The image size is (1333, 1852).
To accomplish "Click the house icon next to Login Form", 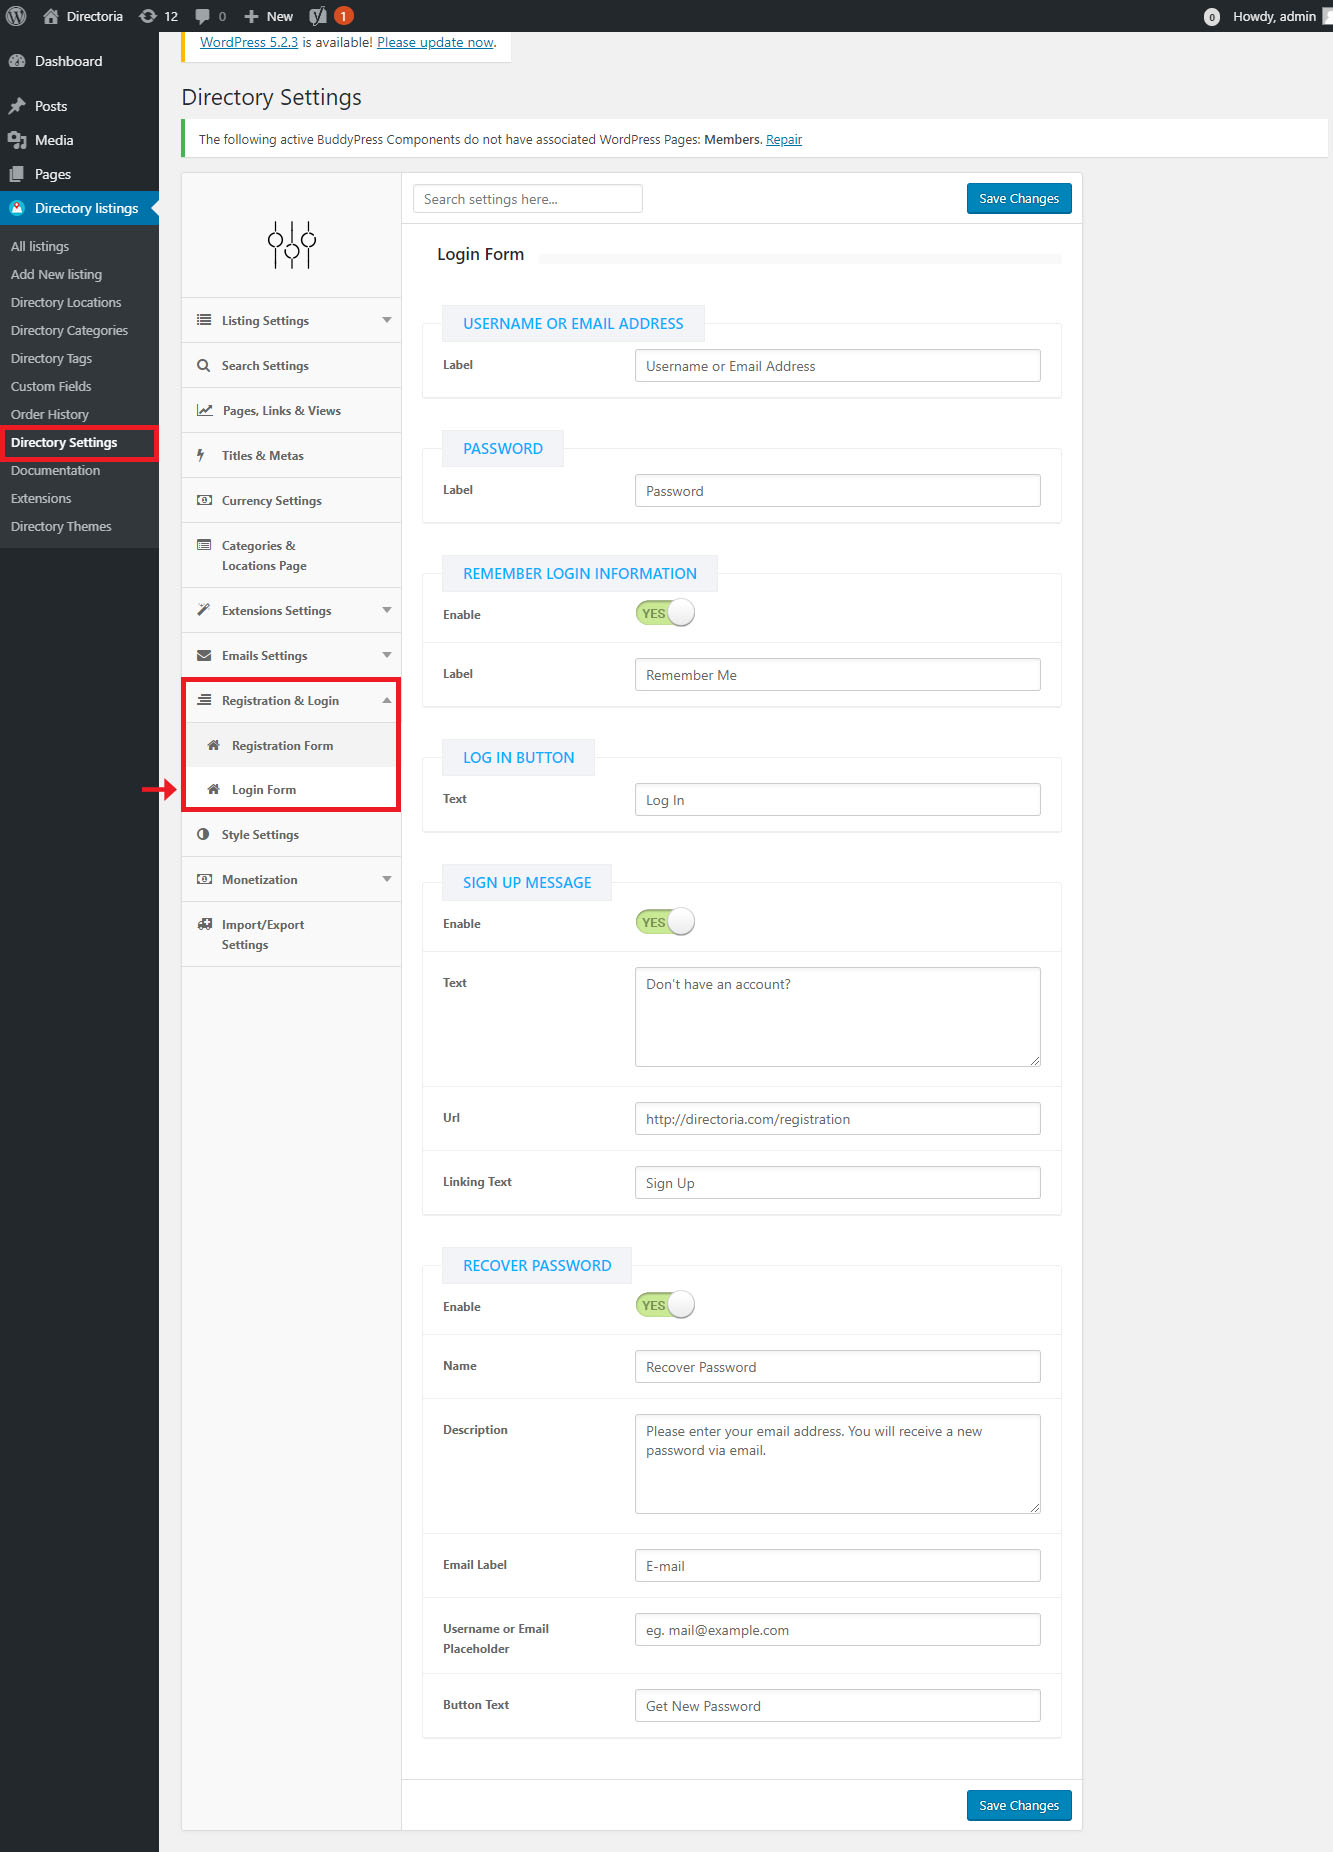I will click(213, 790).
